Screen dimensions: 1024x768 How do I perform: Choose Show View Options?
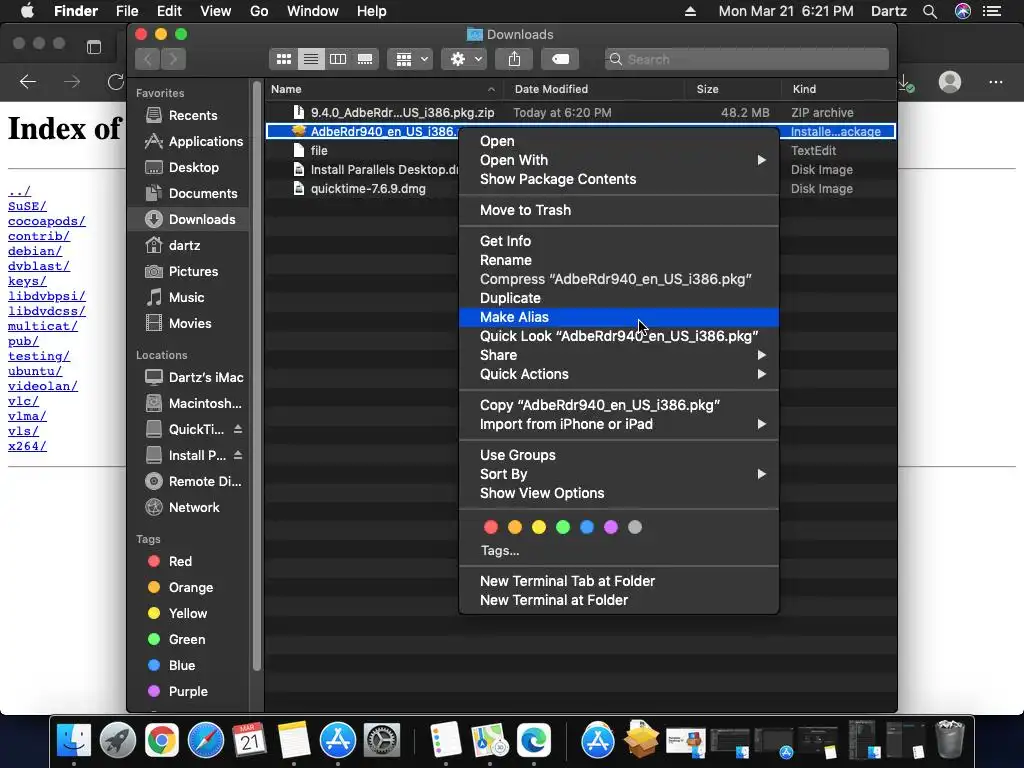click(618, 493)
